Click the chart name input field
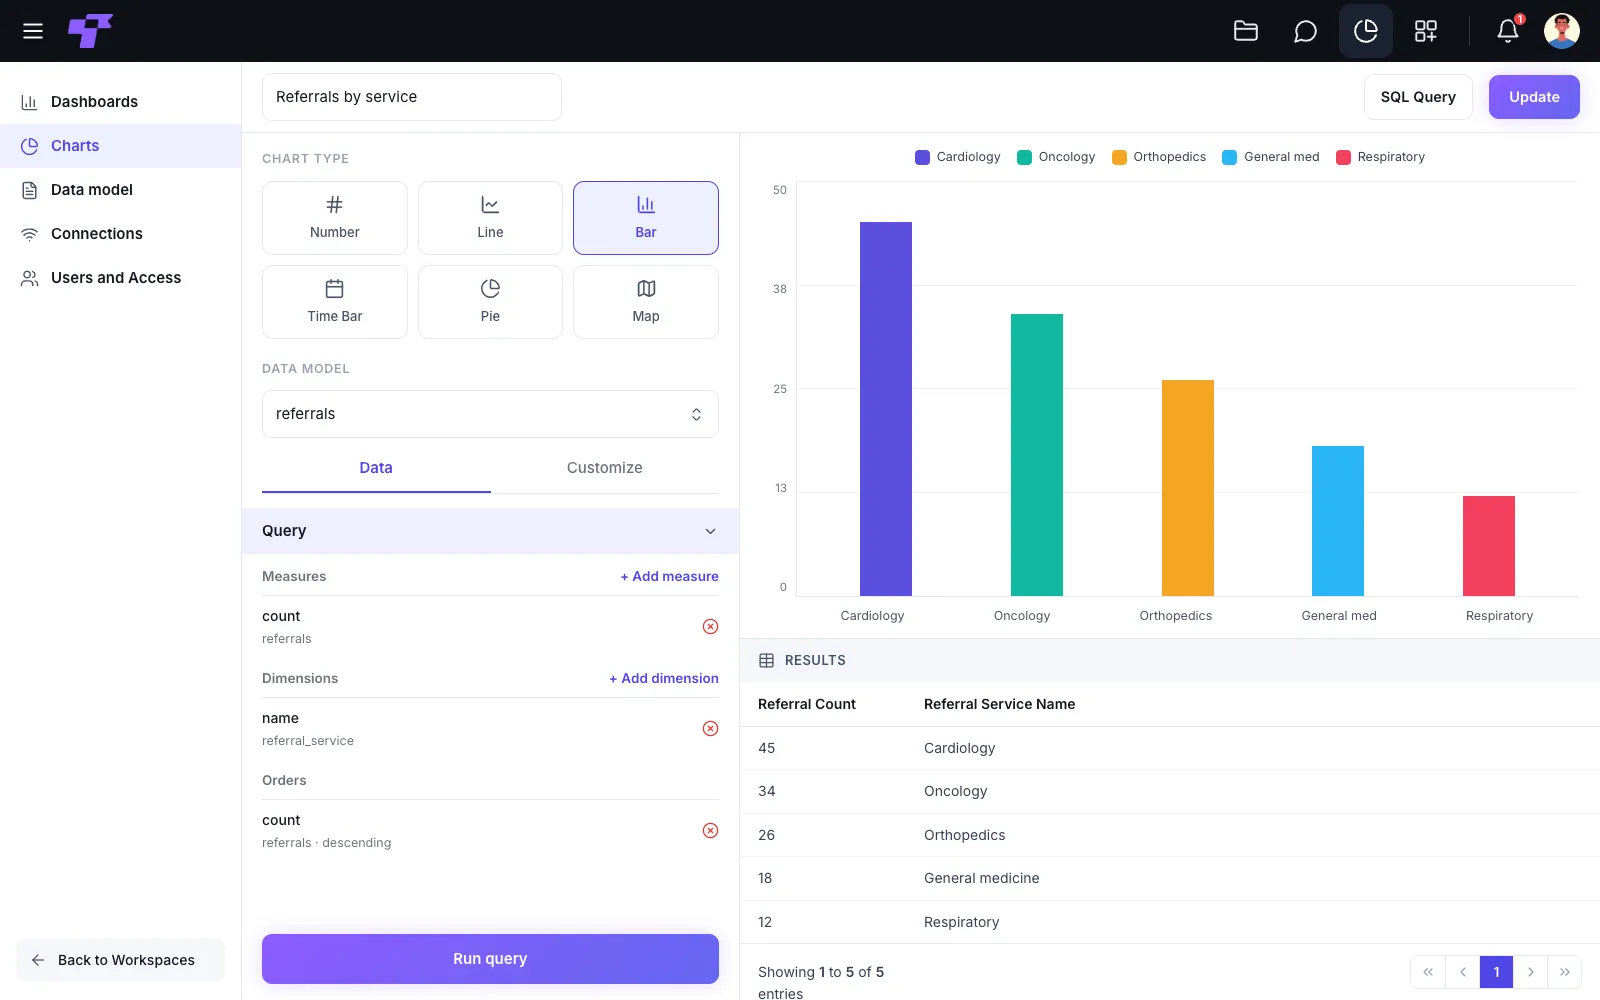 412,97
